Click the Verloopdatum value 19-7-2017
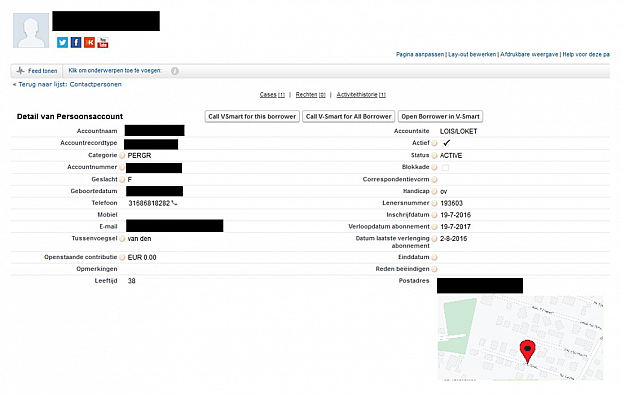This screenshot has width=621, height=395. [455, 227]
